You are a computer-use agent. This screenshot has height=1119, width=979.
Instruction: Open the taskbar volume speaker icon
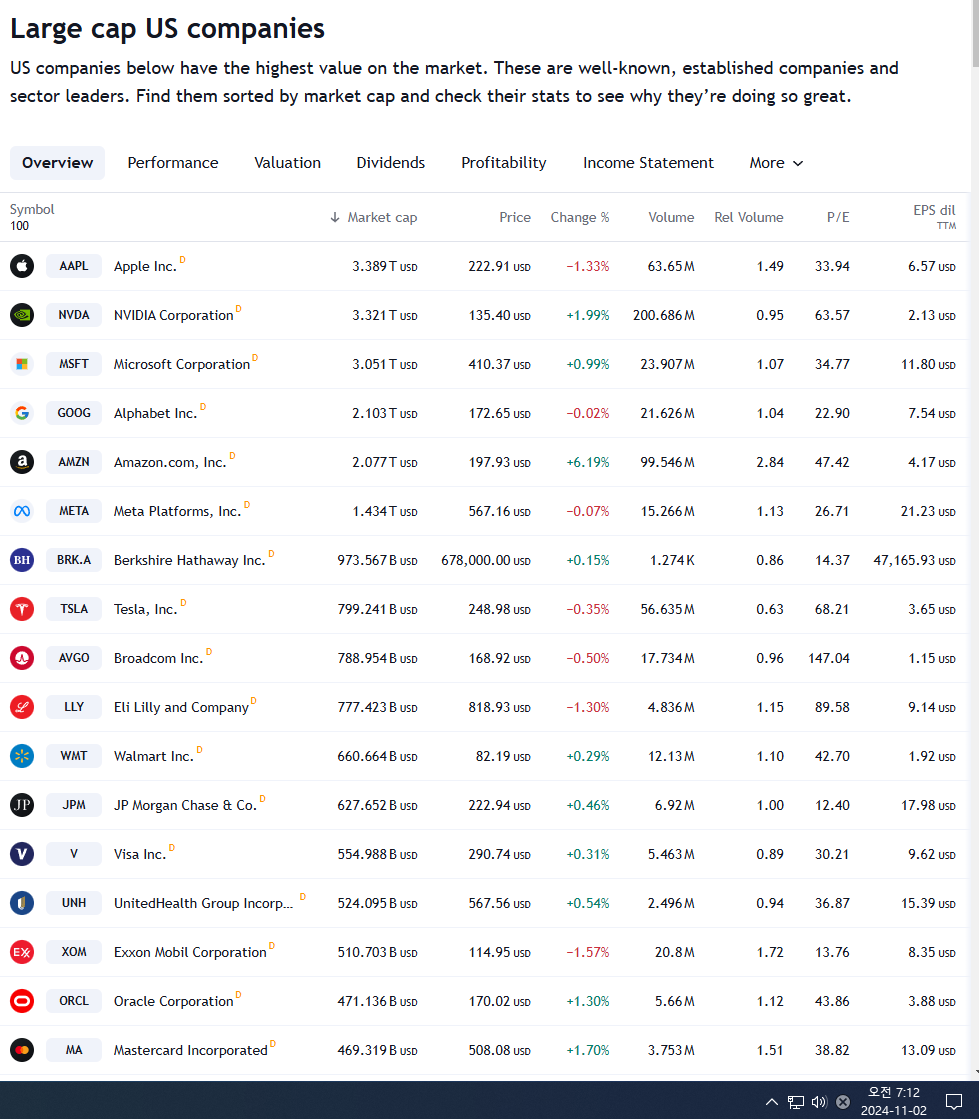coord(819,1101)
